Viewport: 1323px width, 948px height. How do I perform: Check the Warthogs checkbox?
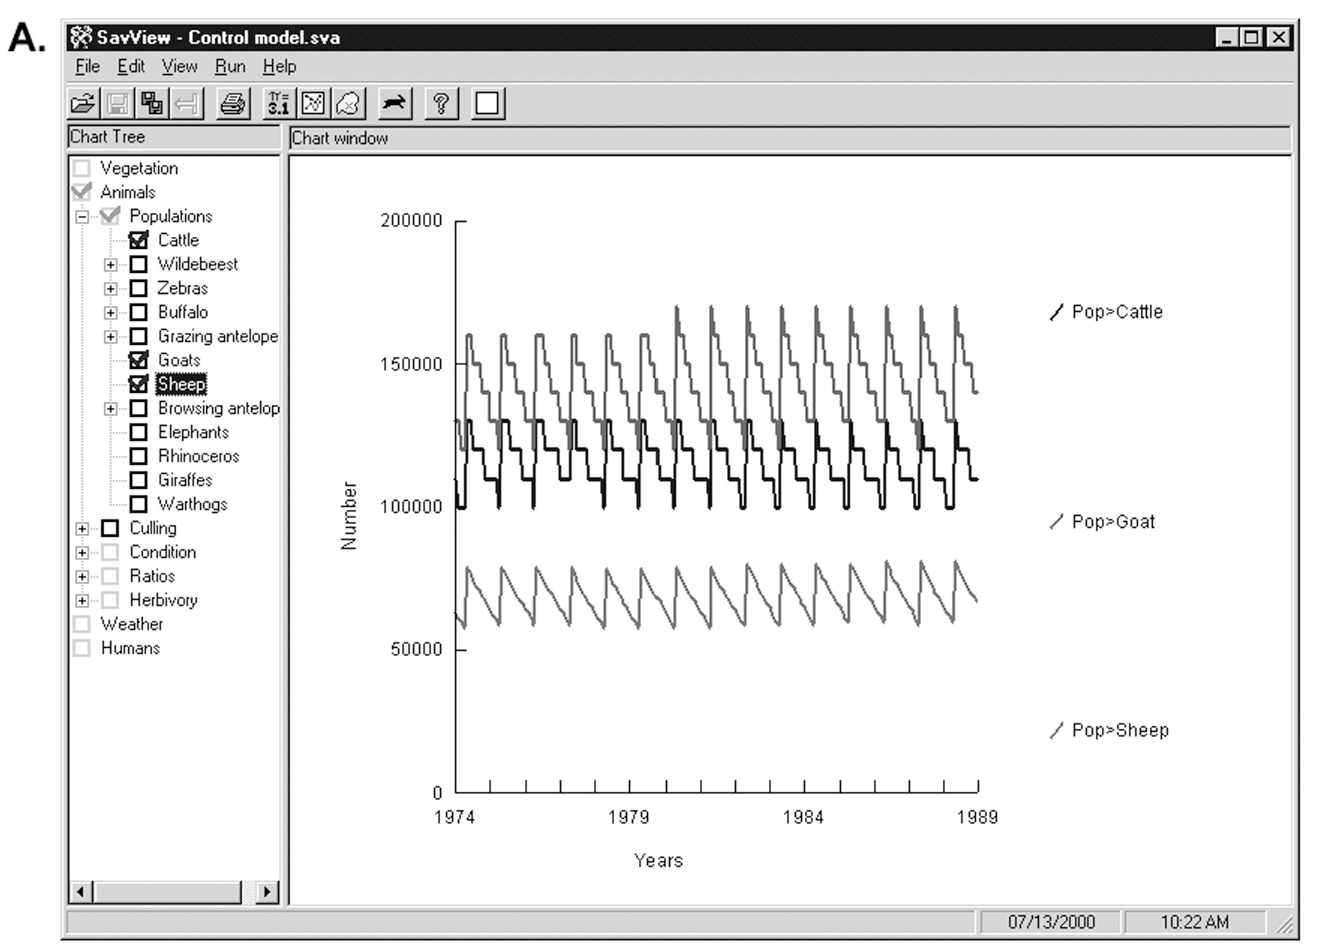coord(139,504)
